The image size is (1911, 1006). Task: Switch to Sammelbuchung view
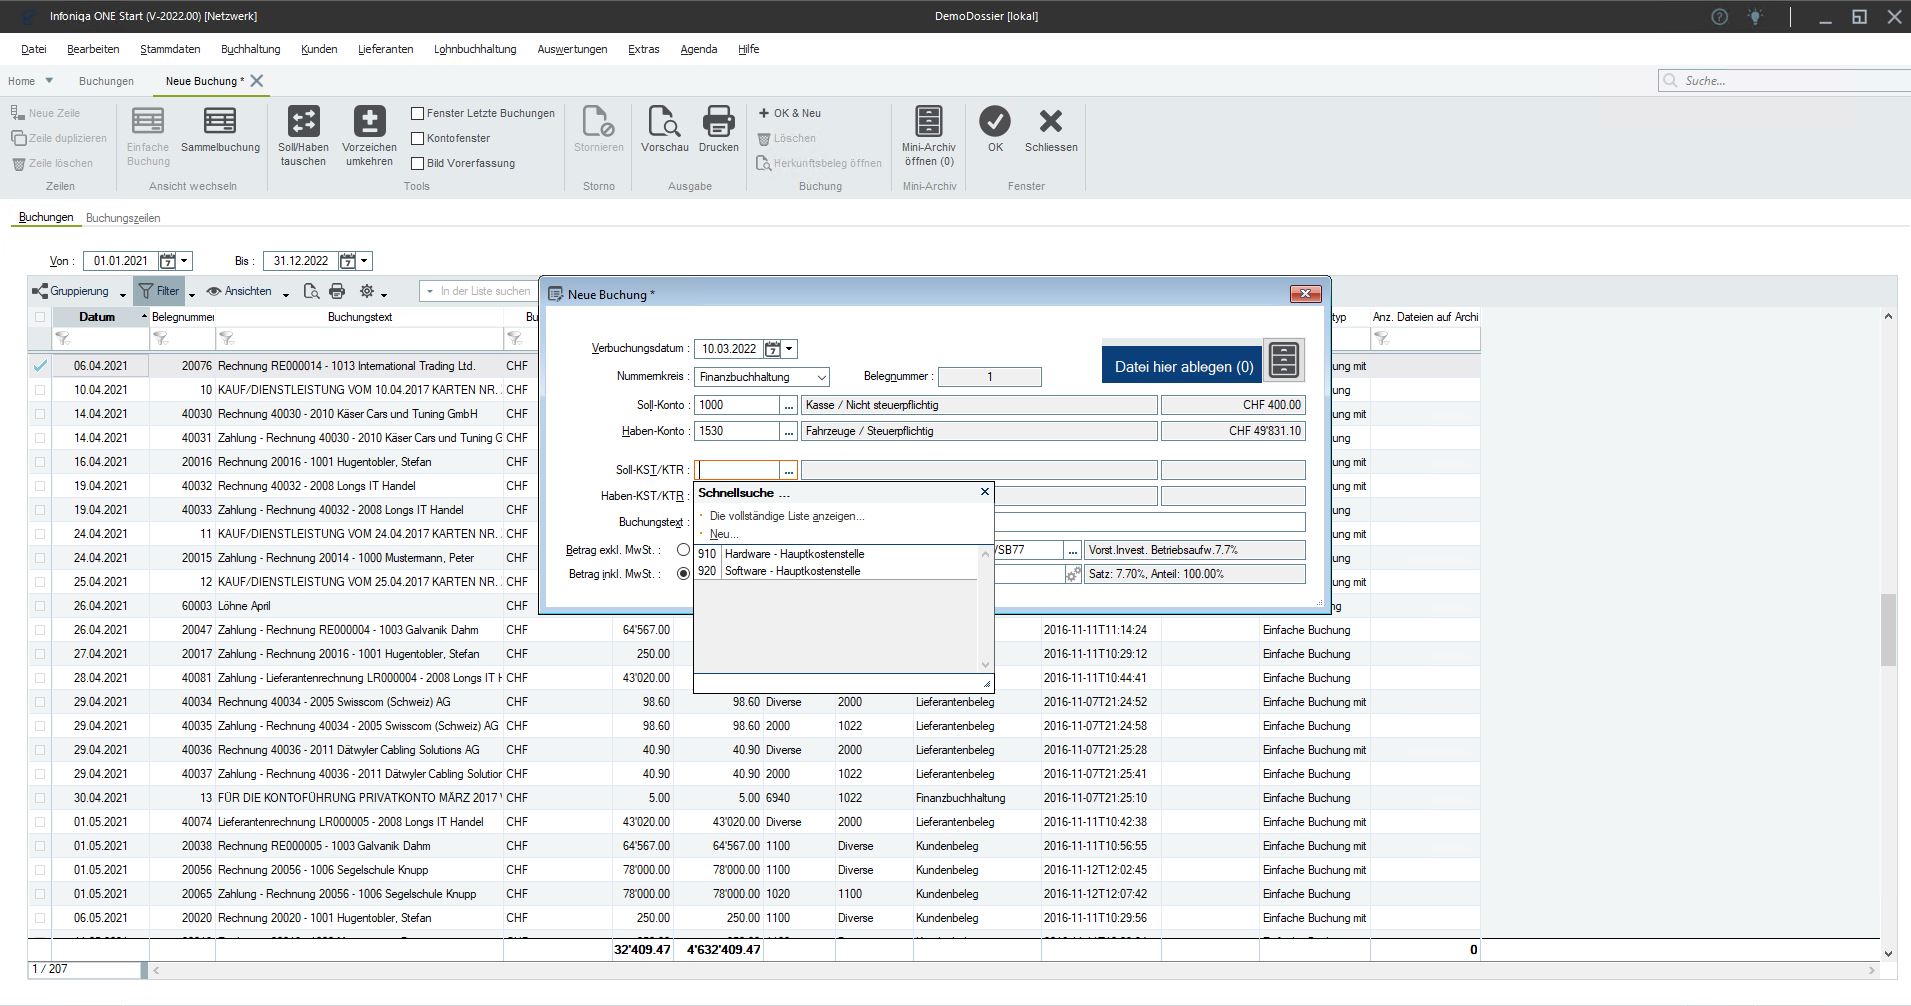click(x=220, y=123)
